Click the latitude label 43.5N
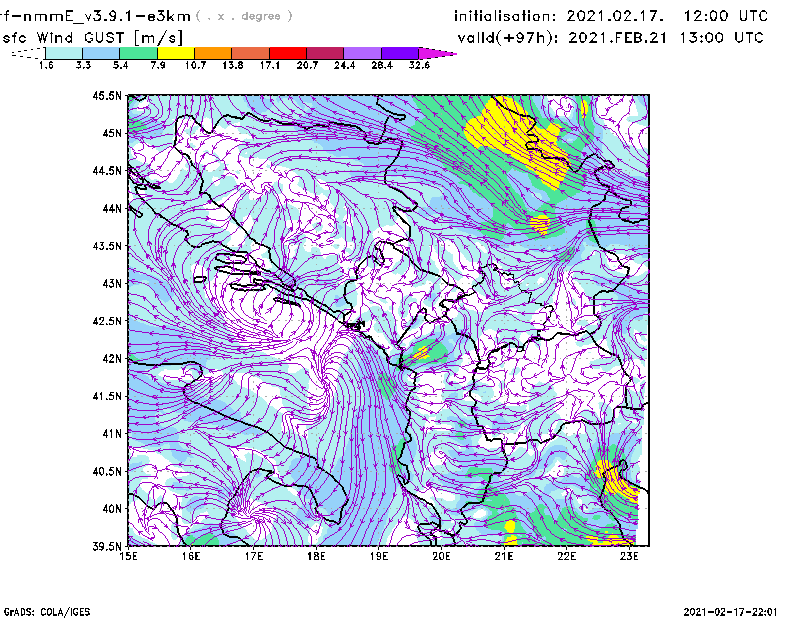Image resolution: width=800 pixels, height=618 pixels. pyautogui.click(x=107, y=246)
